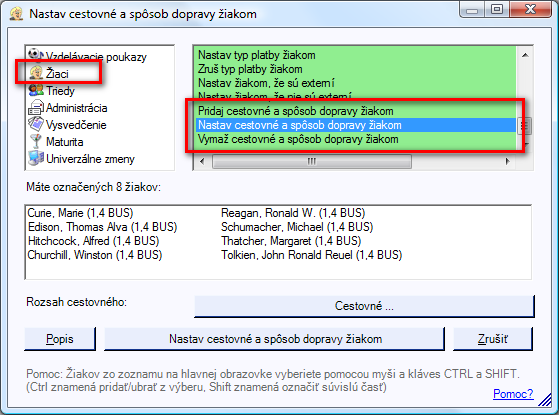Open the Cestovné ... button
The height and width of the screenshot is (415, 559).
[x=364, y=306]
